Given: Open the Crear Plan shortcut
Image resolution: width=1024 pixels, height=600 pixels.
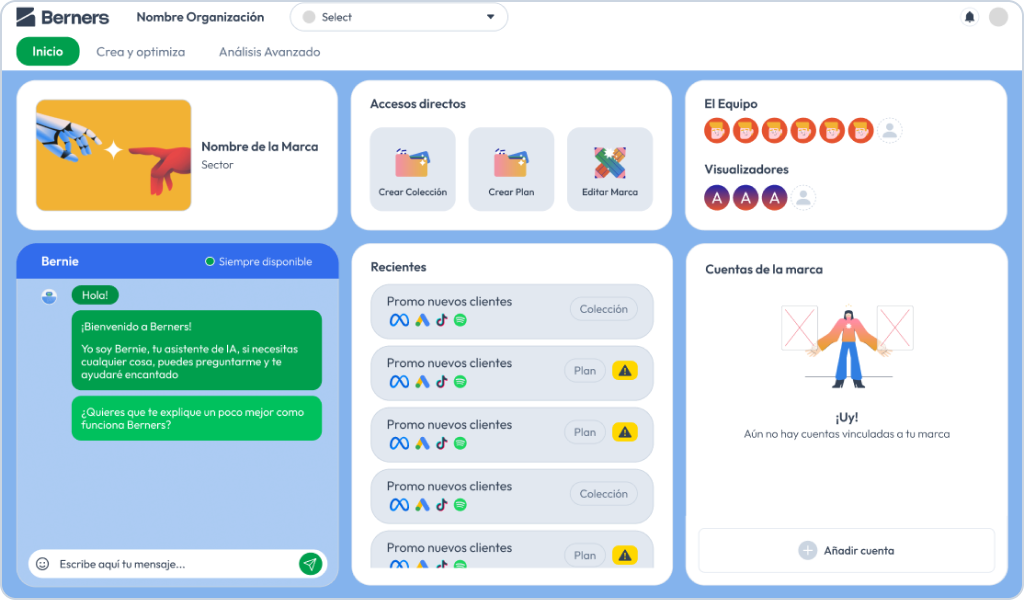Looking at the screenshot, I should (511, 169).
